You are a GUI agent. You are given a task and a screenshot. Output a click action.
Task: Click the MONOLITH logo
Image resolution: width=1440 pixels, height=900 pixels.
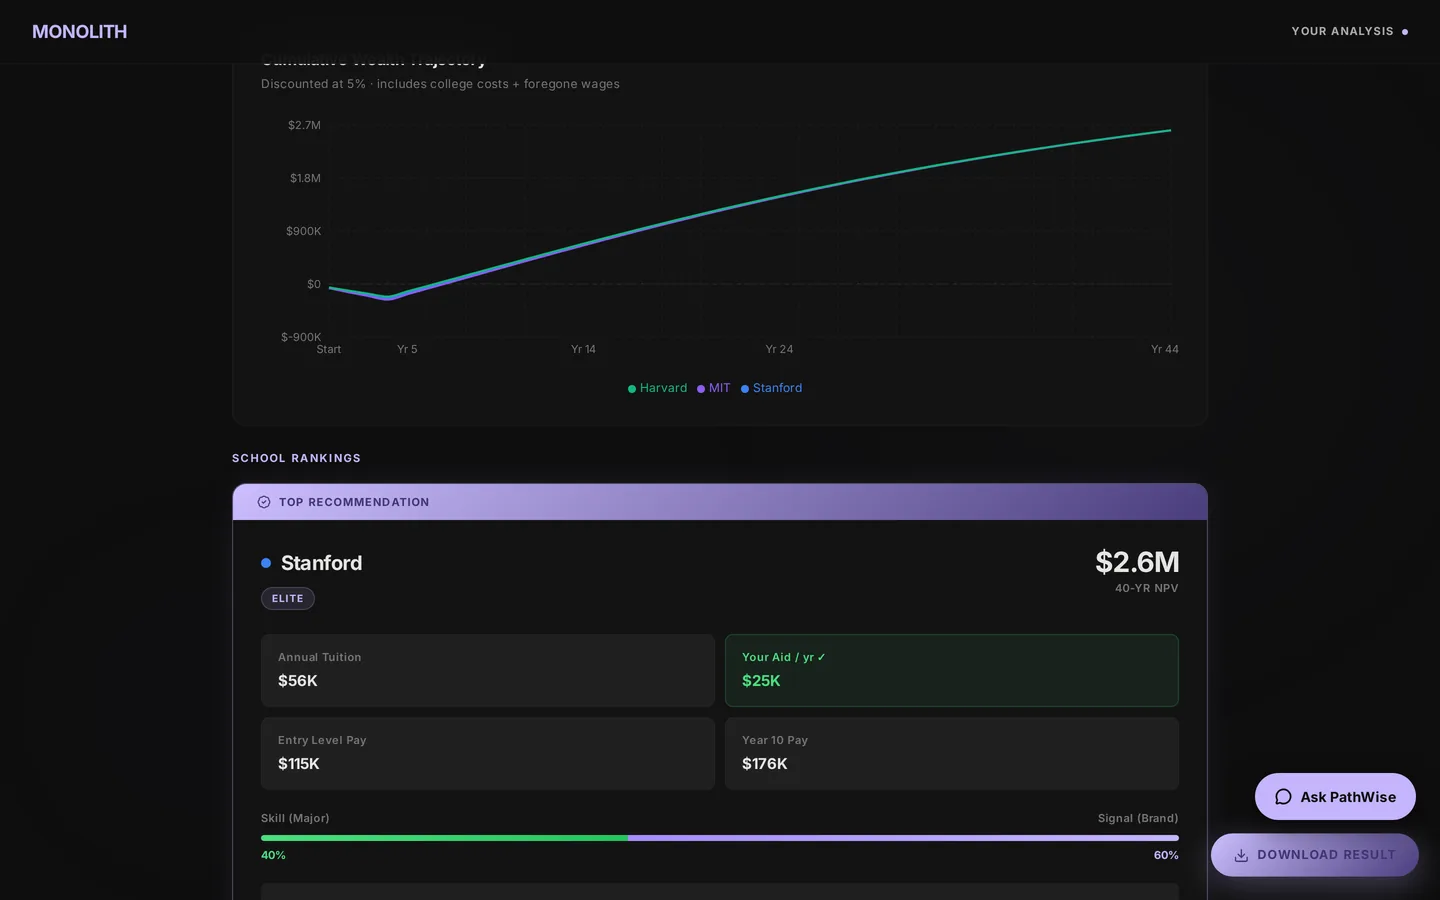79,32
